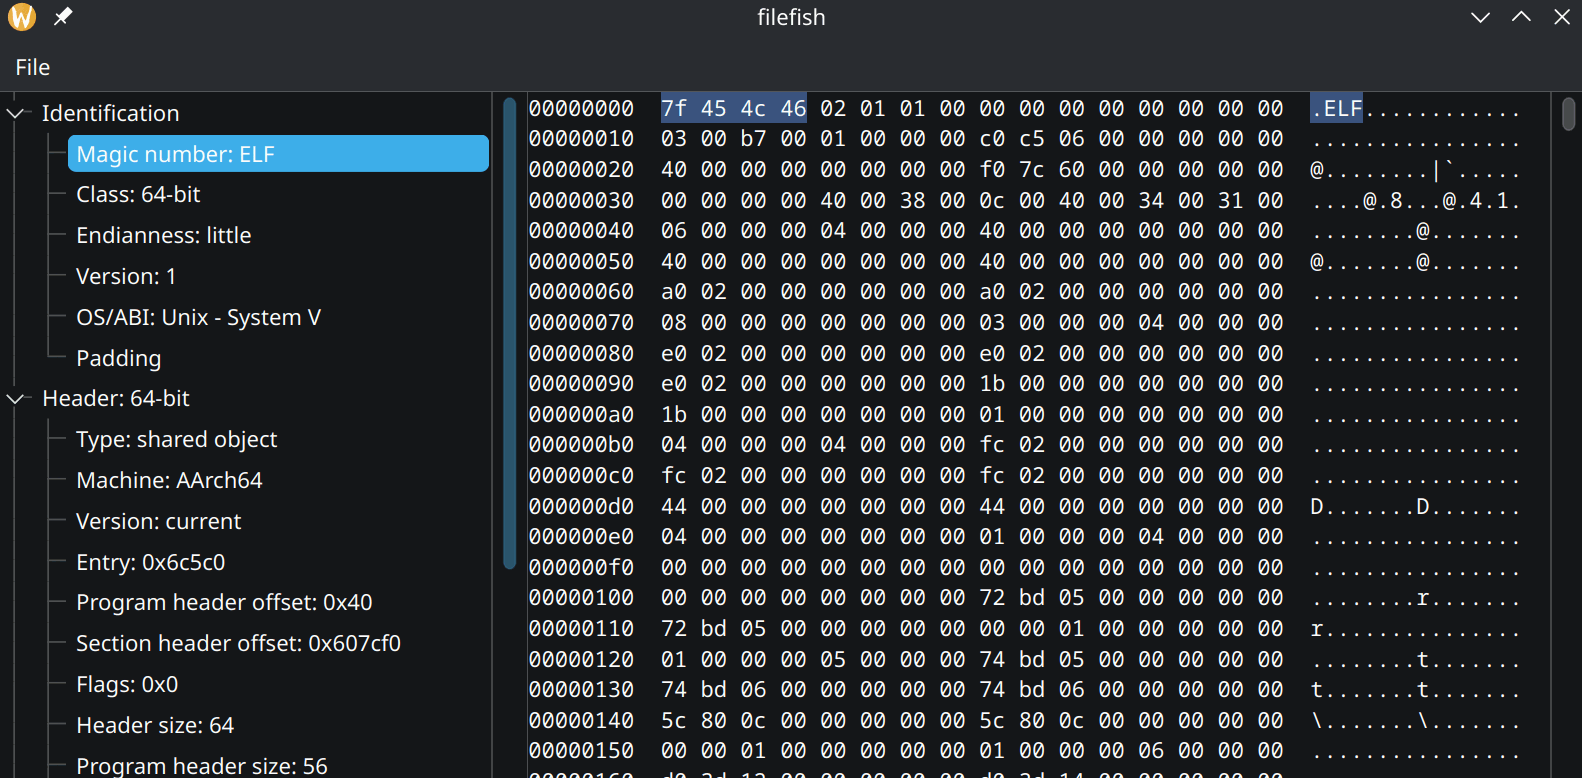Click the Identification heading
Image resolution: width=1582 pixels, height=778 pixels.
(110, 113)
